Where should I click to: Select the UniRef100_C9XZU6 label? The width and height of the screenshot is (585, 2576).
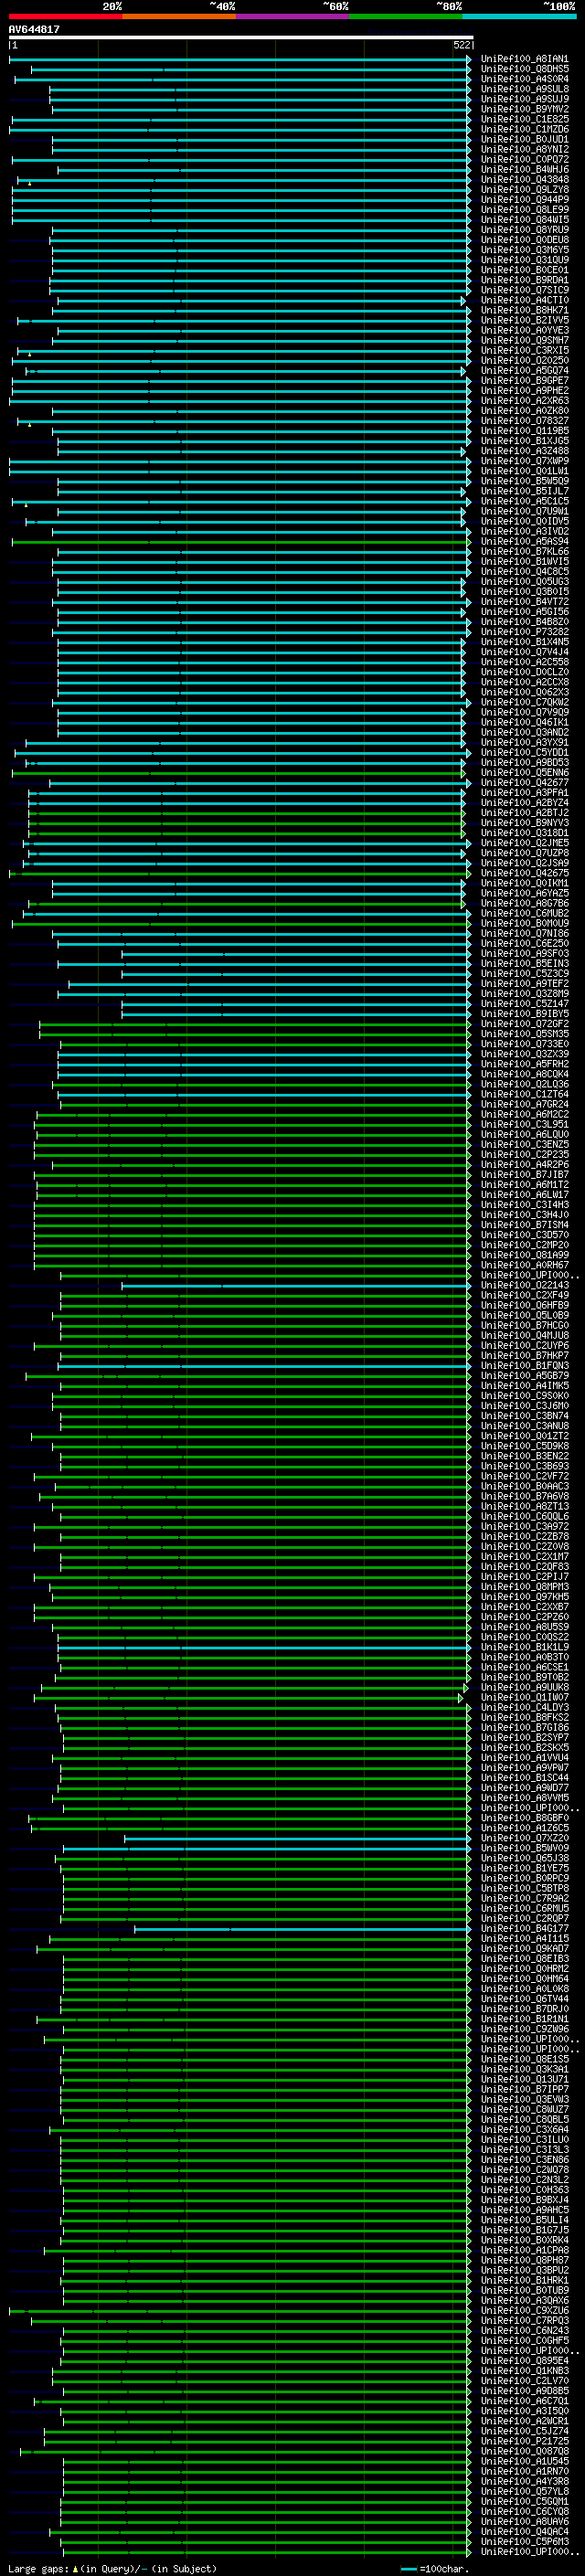pyautogui.click(x=524, y=2311)
